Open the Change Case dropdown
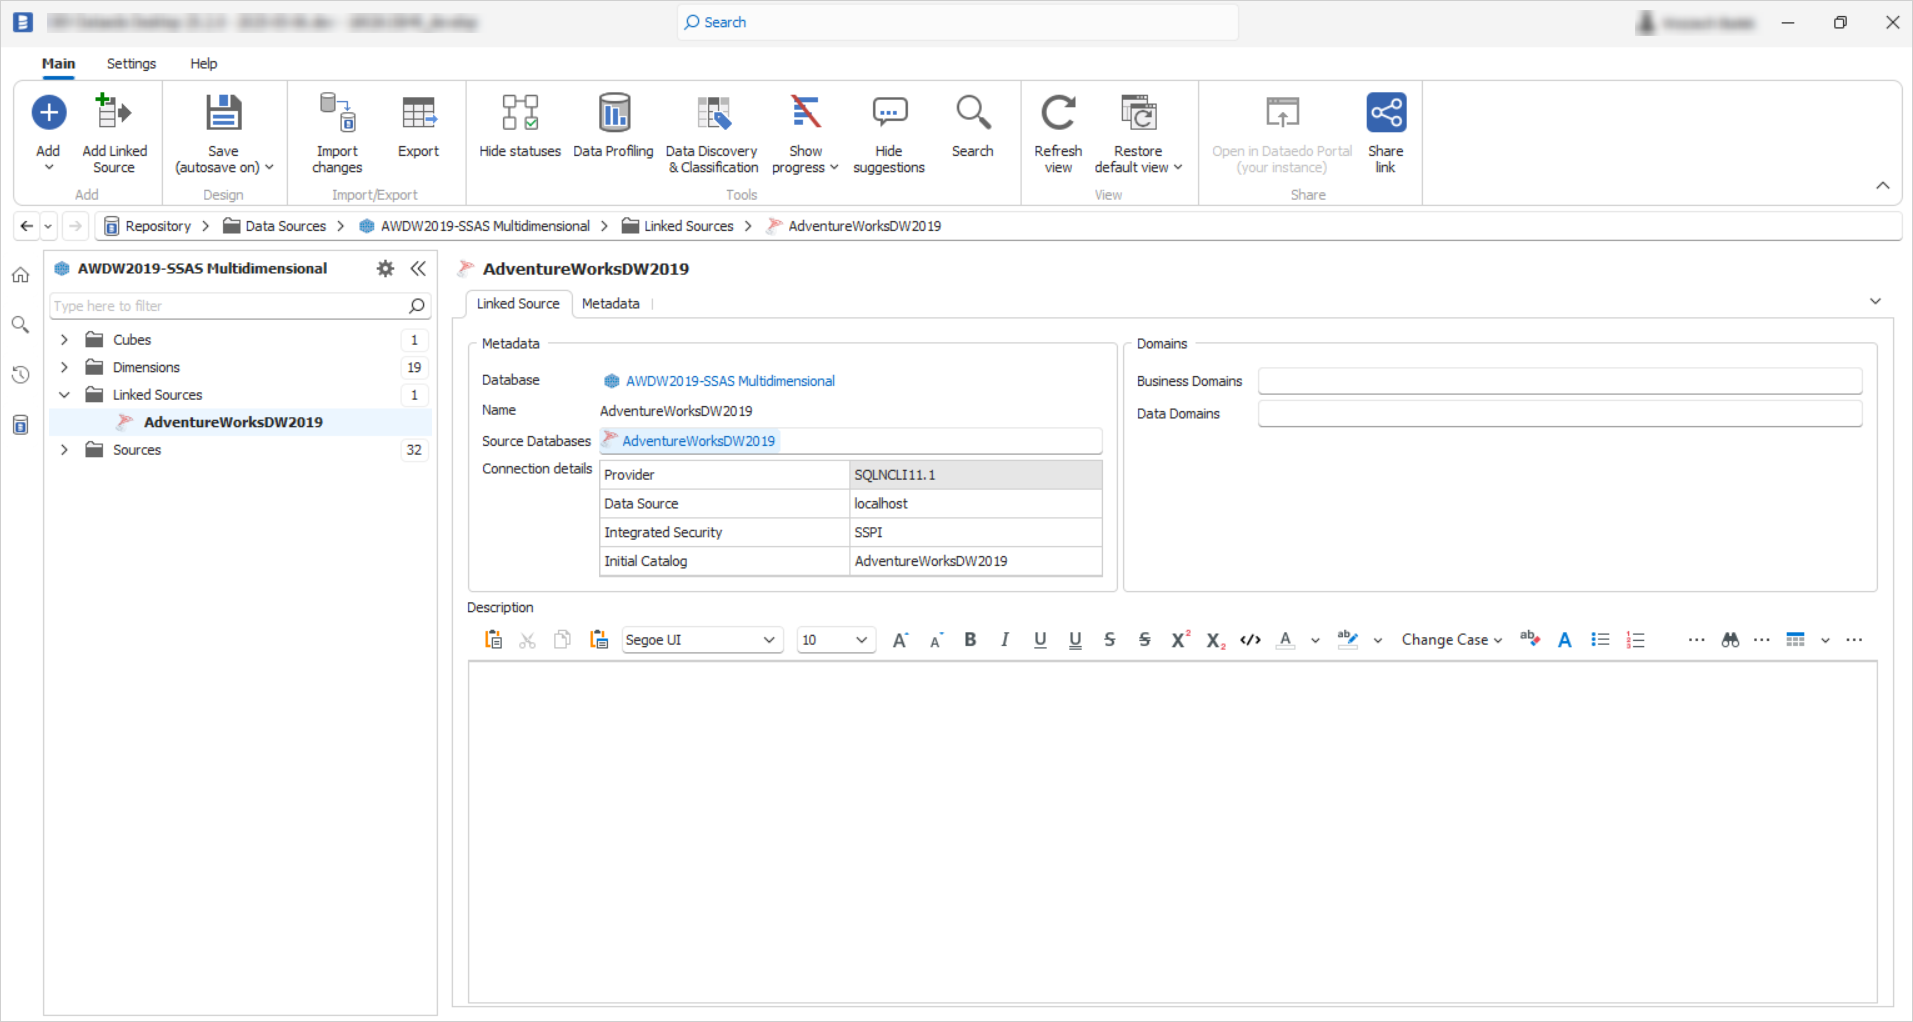The height and width of the screenshot is (1022, 1913). pyautogui.click(x=1451, y=640)
